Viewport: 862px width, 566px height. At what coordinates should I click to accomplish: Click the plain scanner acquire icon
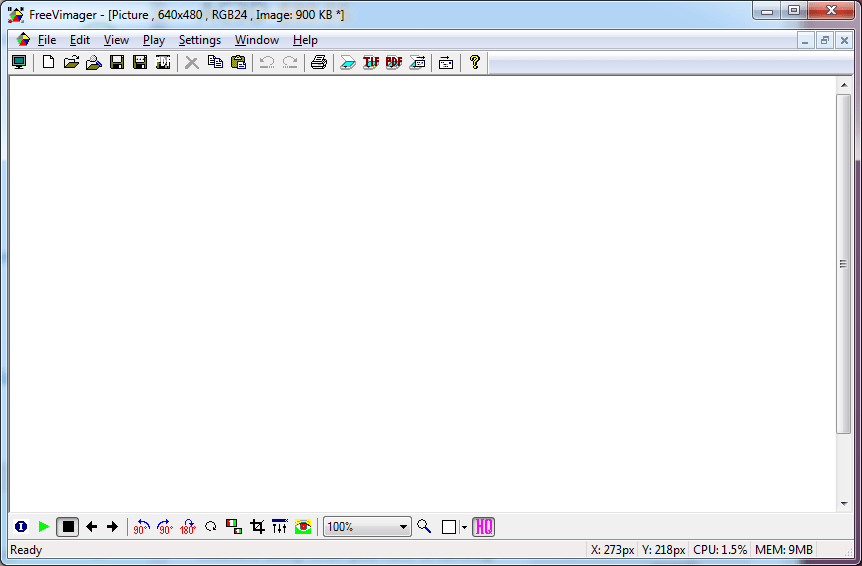(347, 63)
